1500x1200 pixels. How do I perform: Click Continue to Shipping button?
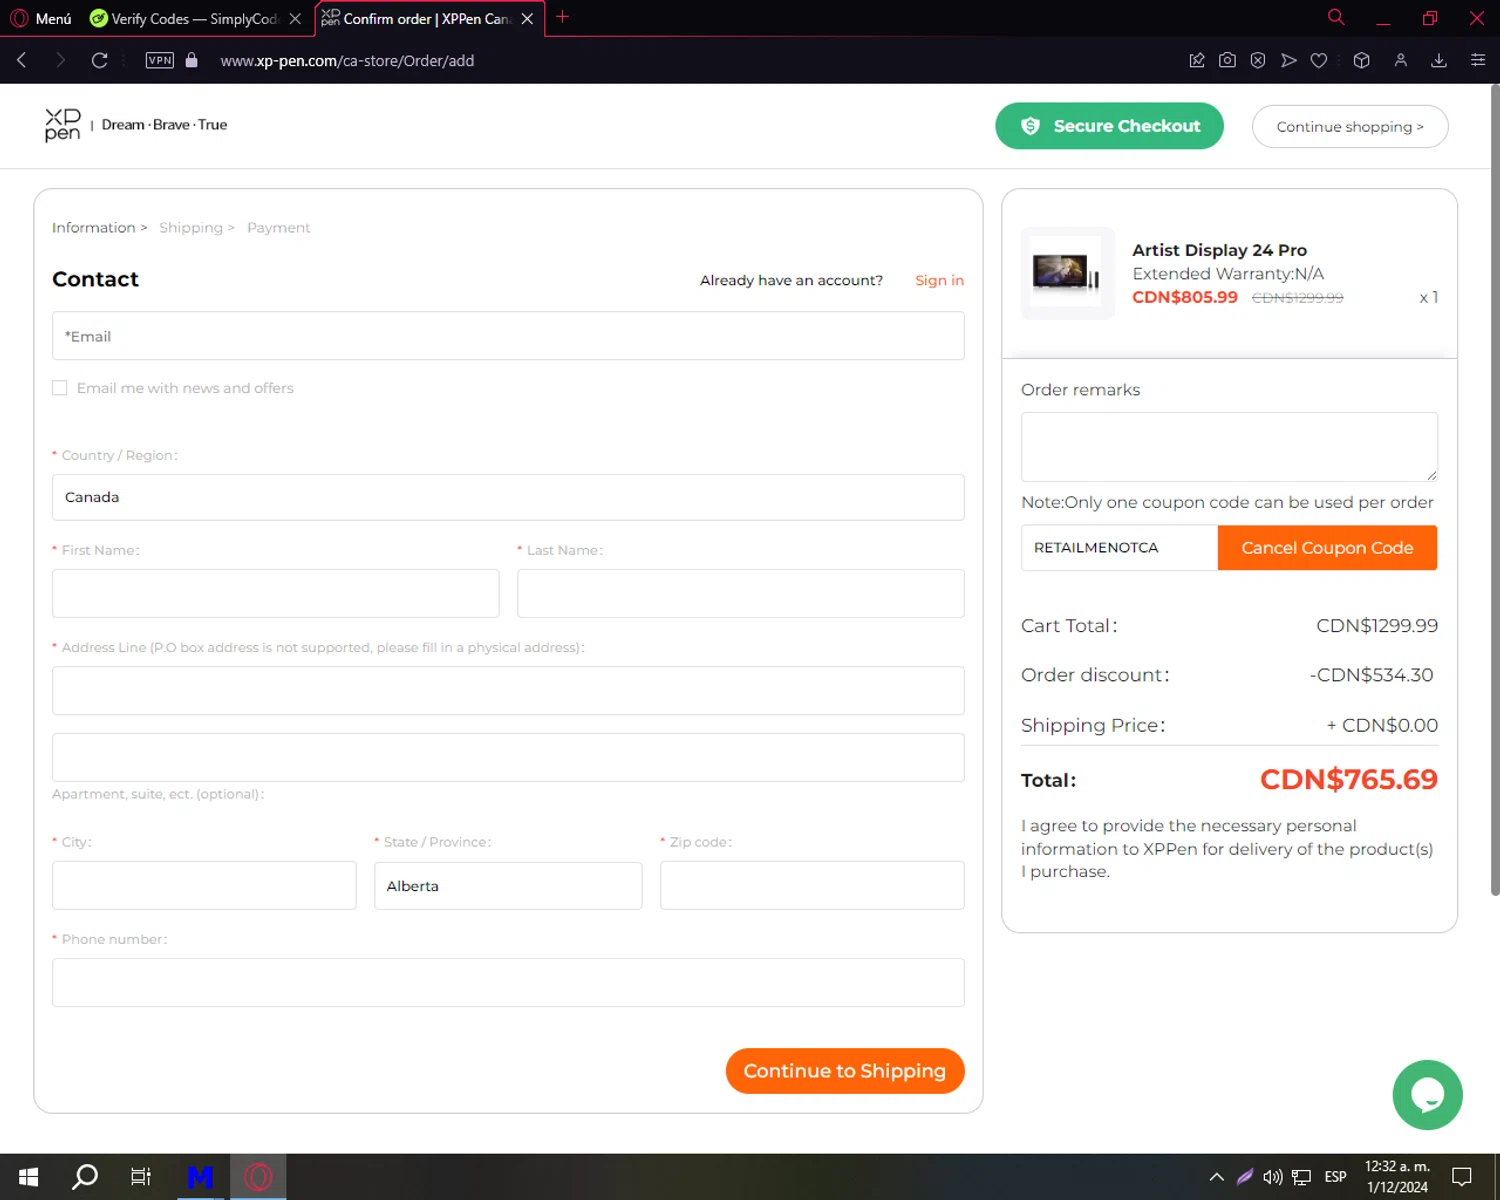click(x=845, y=1071)
